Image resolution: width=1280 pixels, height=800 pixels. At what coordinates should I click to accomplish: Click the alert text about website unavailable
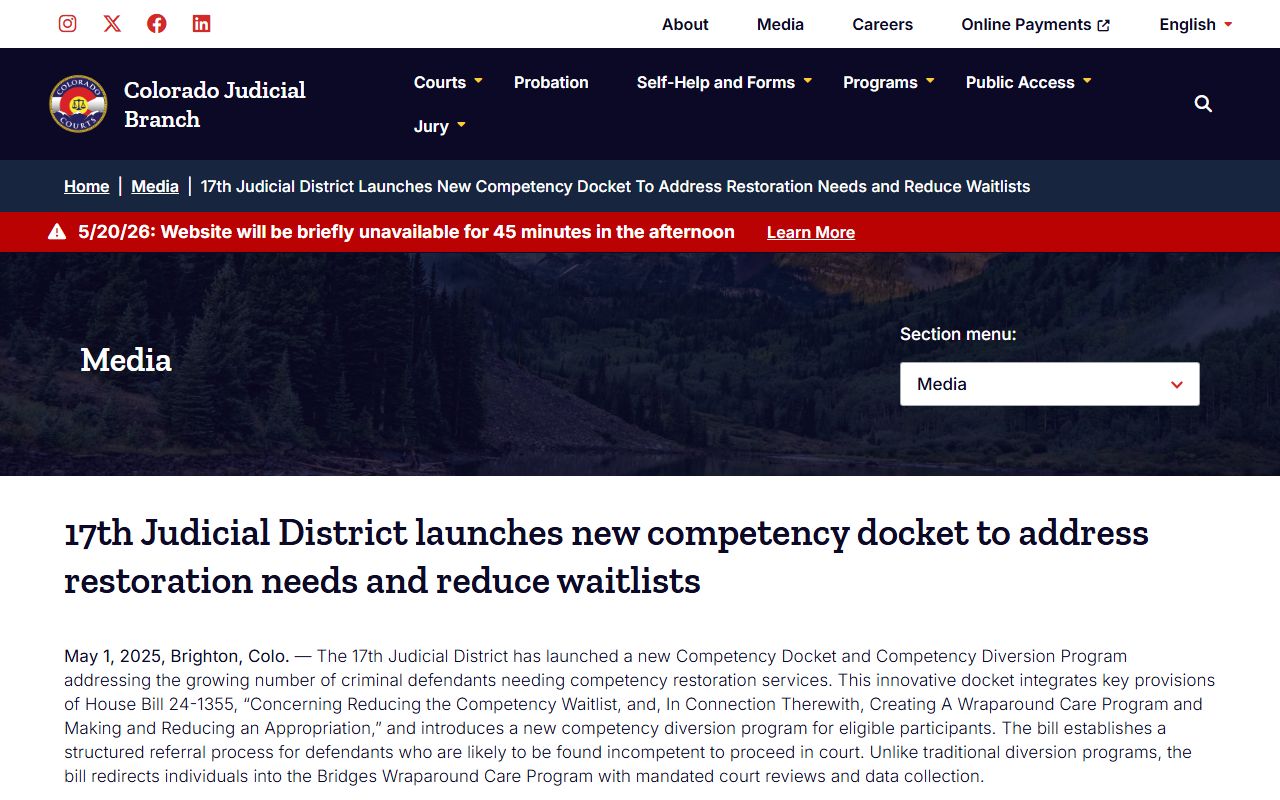coord(406,232)
